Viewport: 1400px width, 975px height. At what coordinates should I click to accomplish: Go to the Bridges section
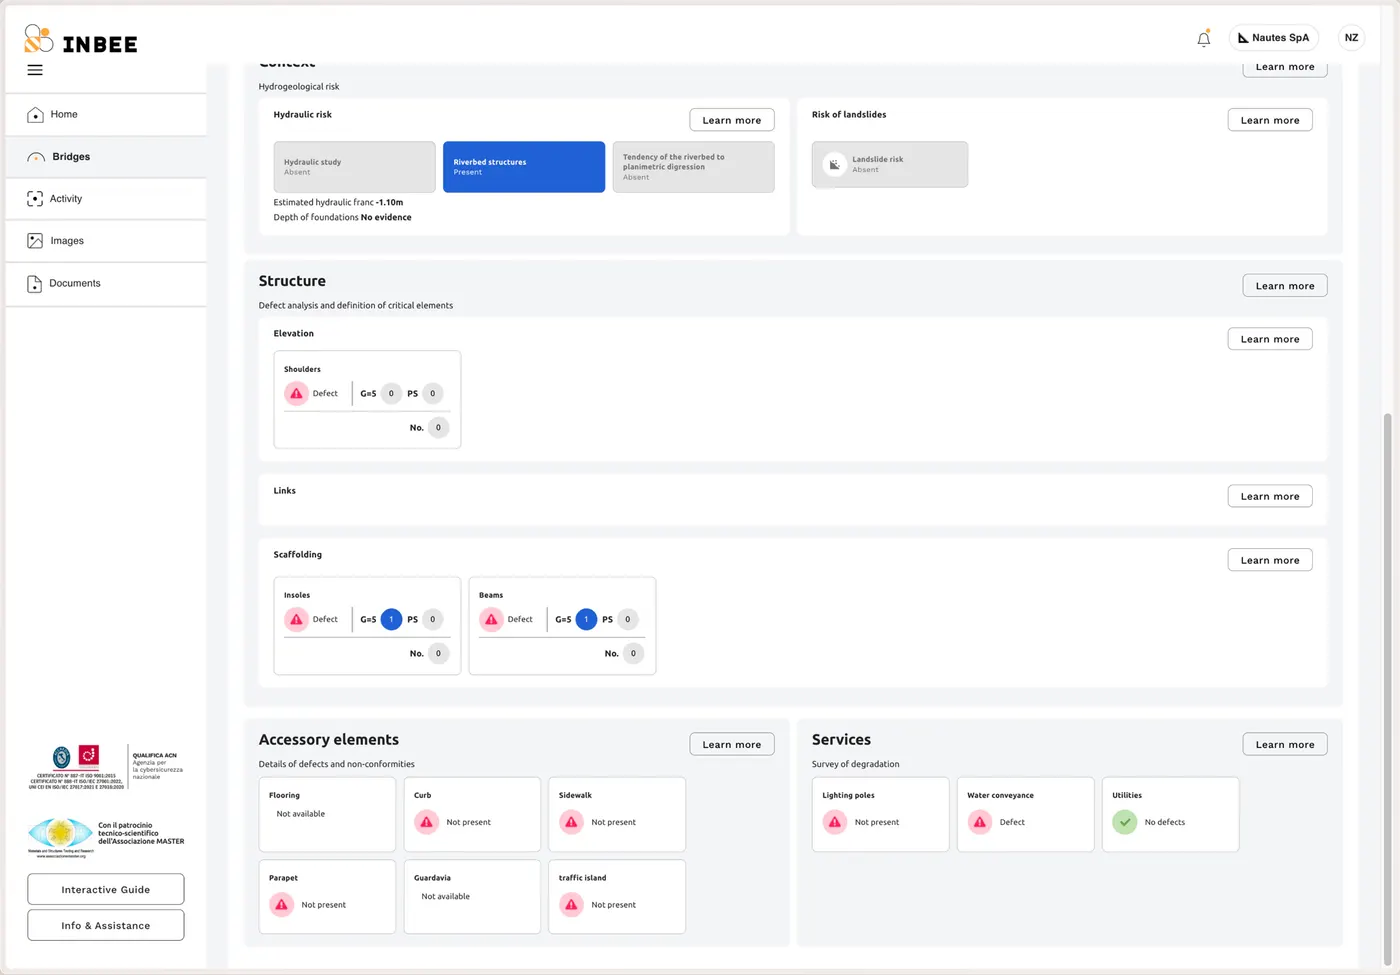(x=106, y=157)
